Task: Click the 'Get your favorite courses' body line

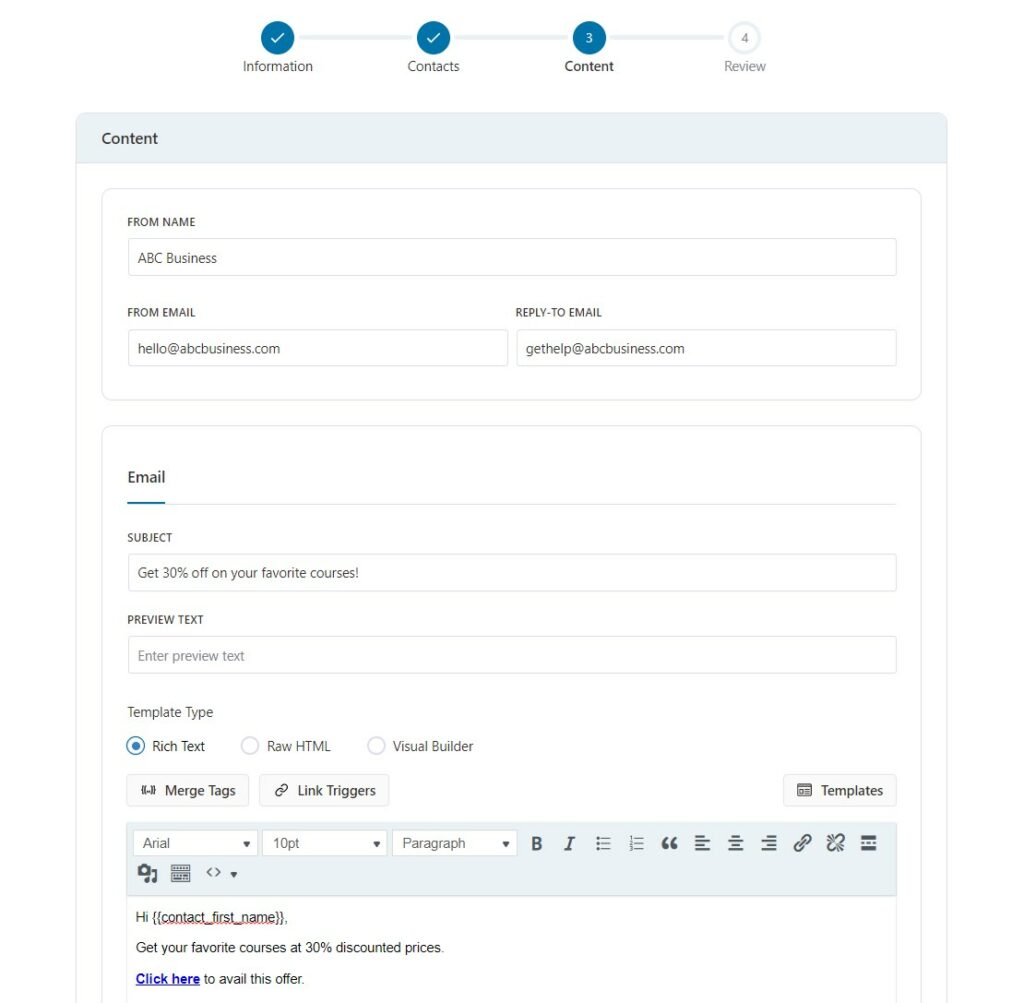Action: [x=290, y=947]
